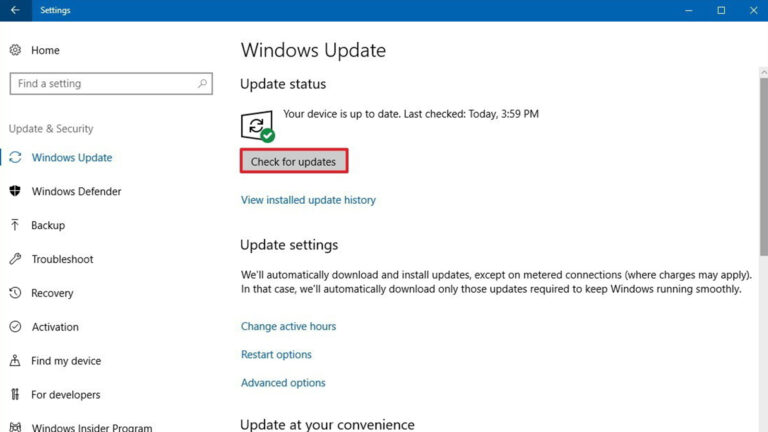Click the Find my device person icon

click(15, 360)
